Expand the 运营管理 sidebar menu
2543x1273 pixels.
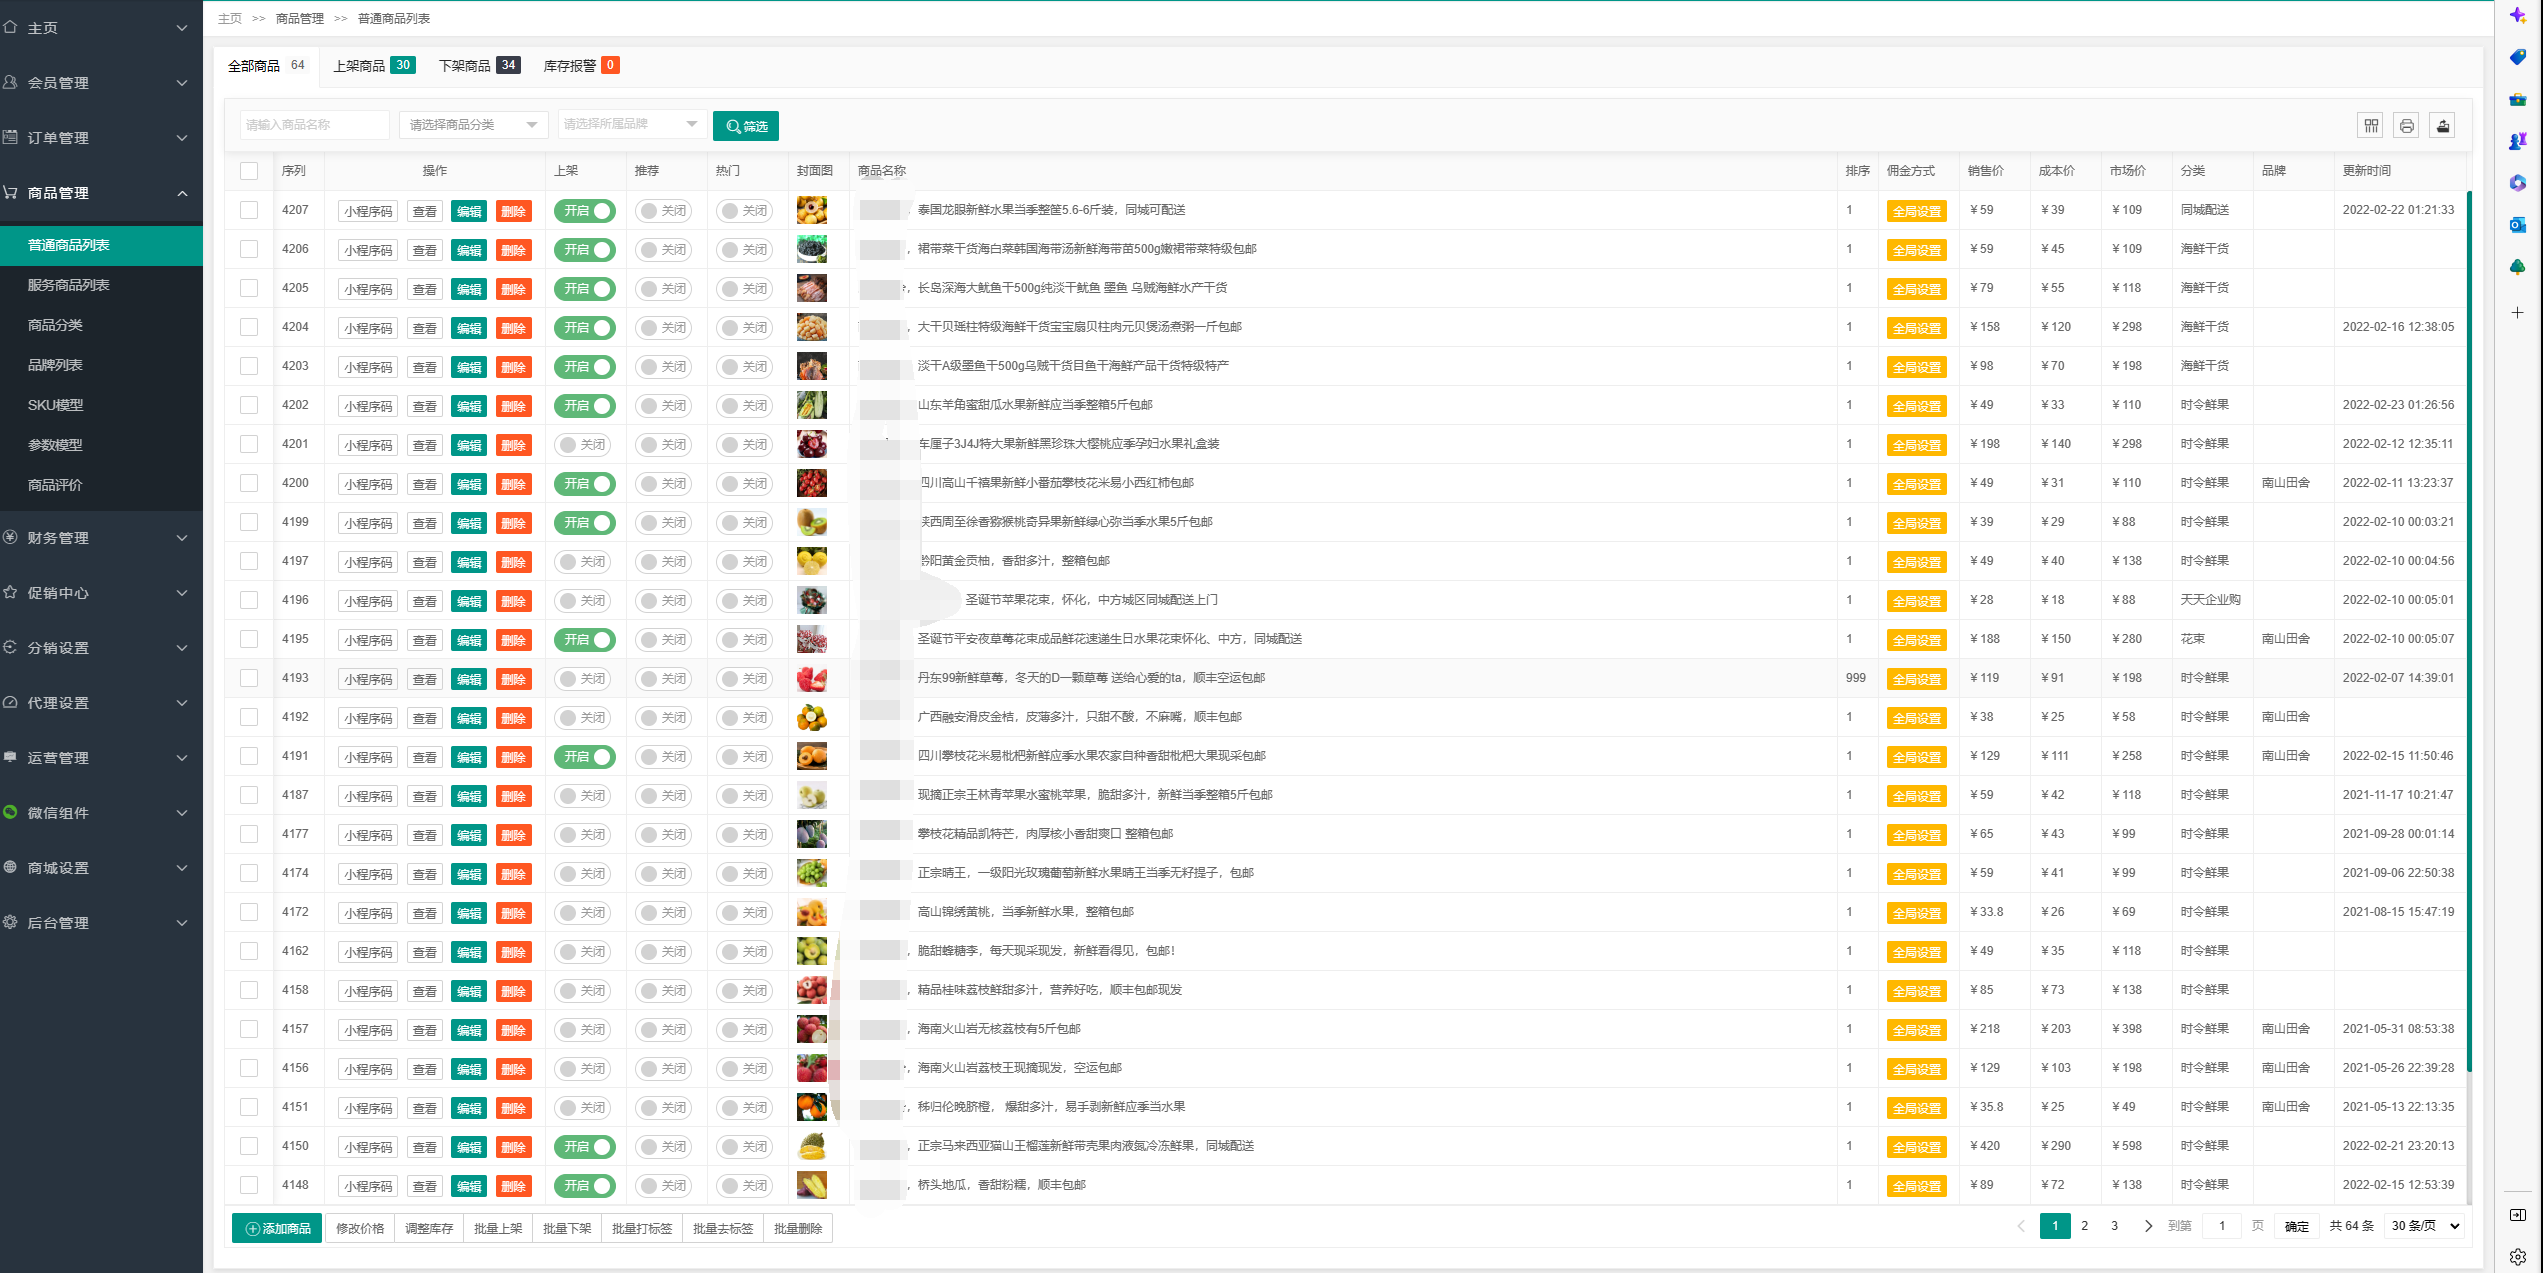coord(101,757)
